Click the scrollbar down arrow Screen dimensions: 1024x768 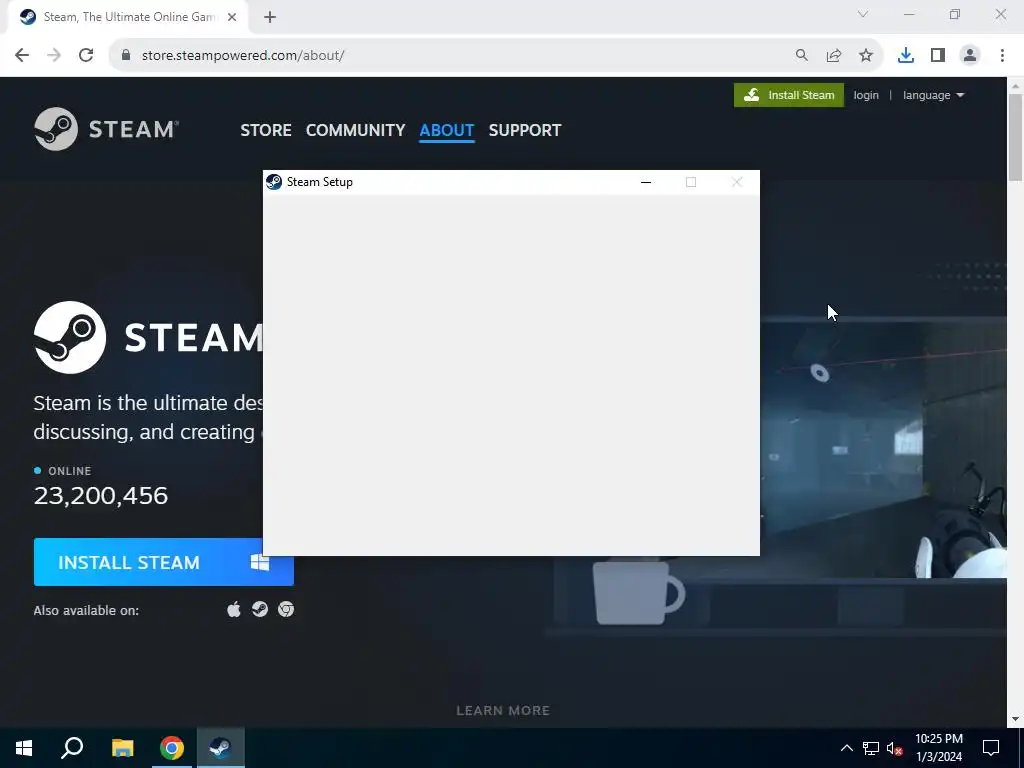[x=1015, y=720]
